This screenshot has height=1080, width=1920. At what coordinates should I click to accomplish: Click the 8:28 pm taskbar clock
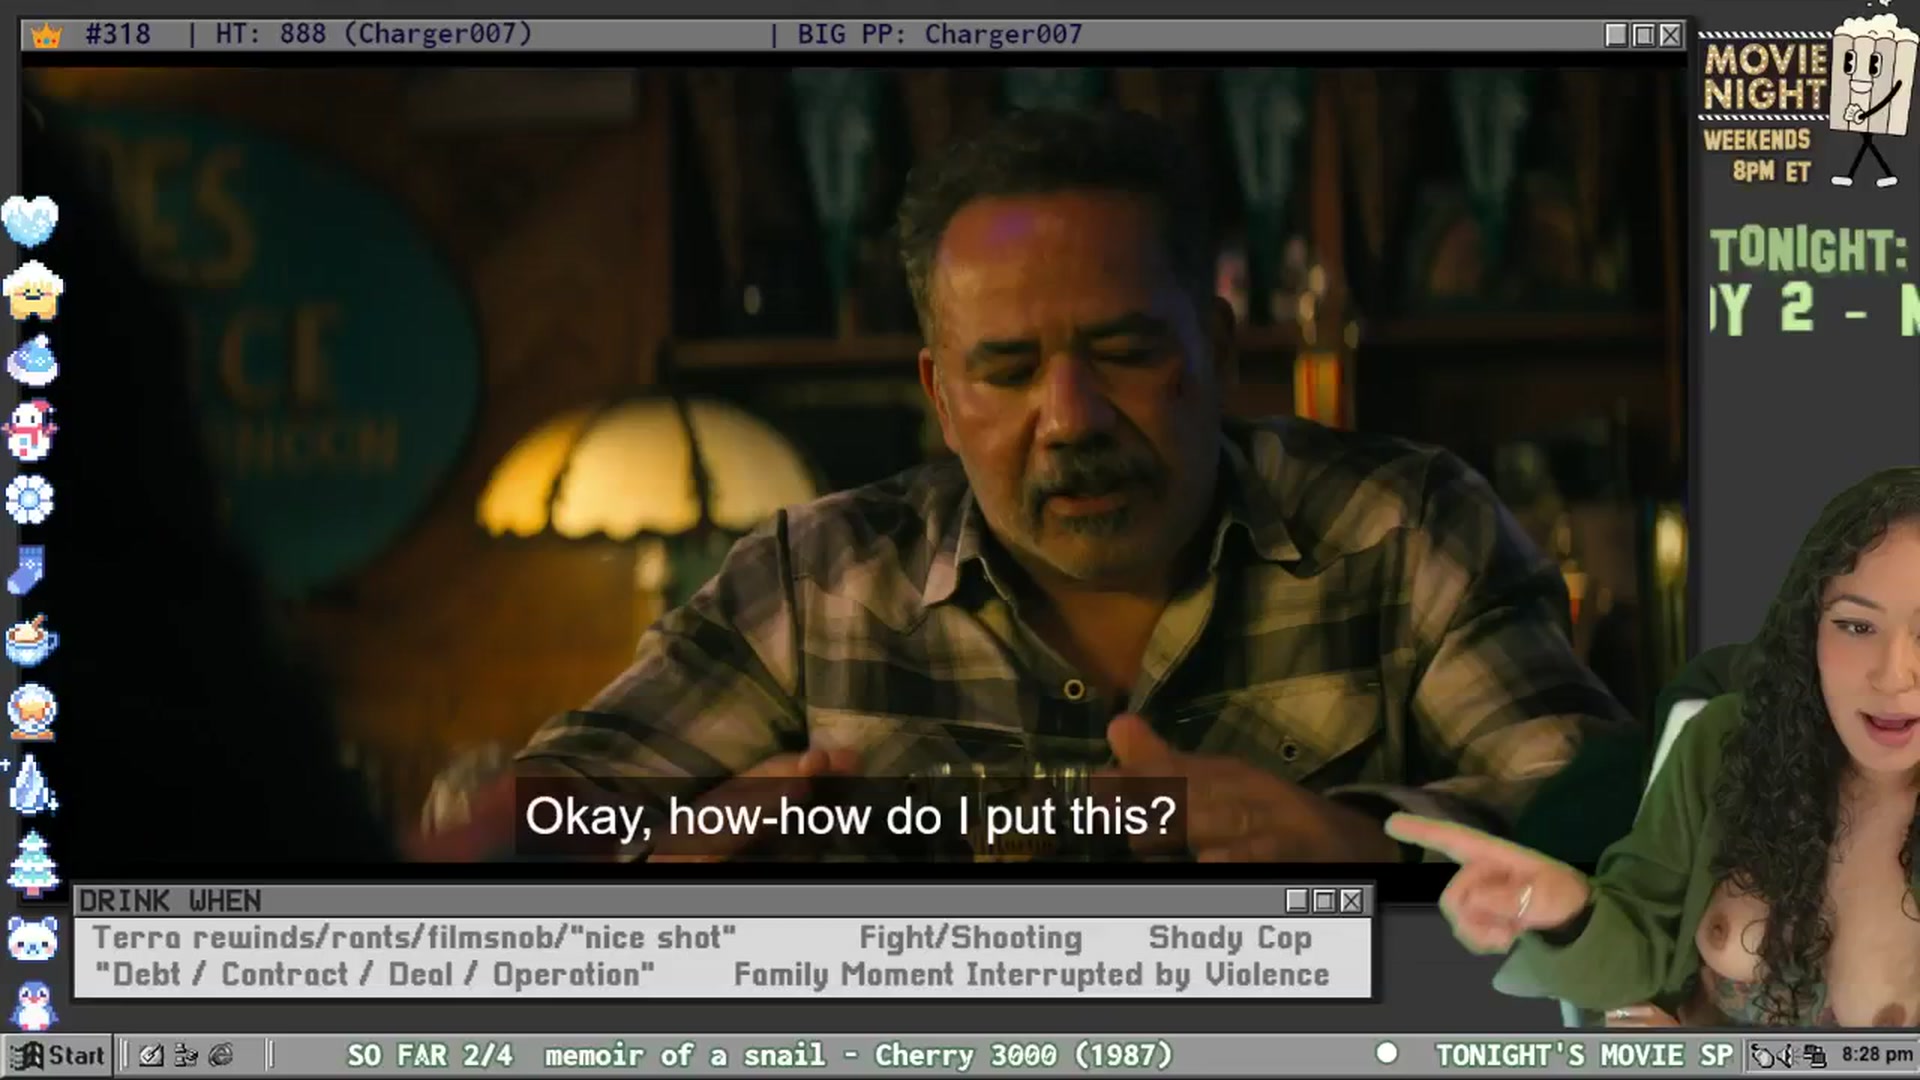point(1876,1055)
